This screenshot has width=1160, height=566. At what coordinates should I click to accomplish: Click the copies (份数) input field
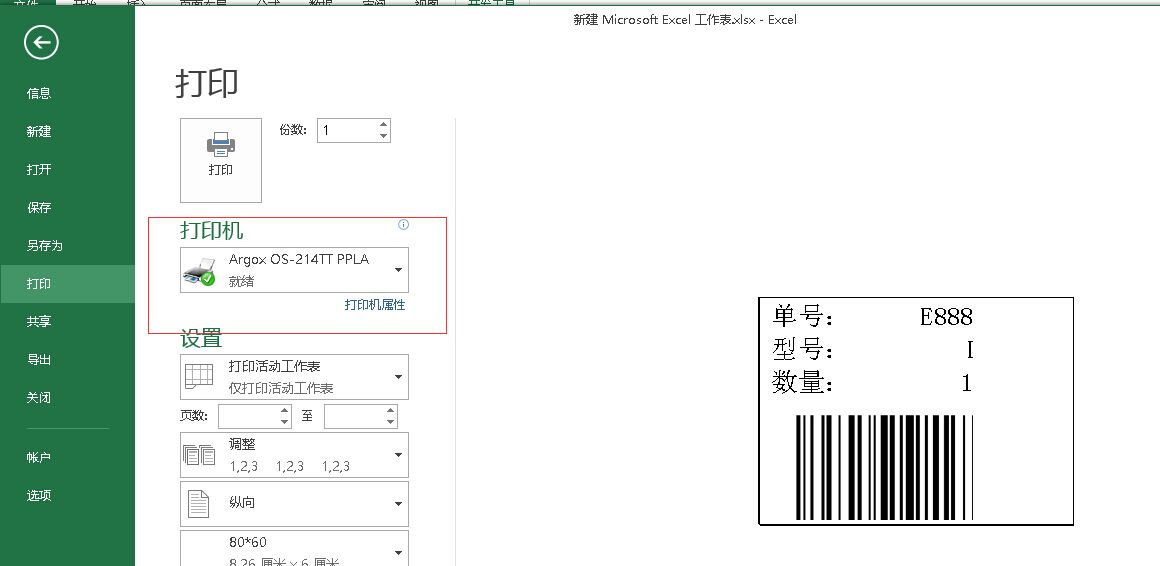pyautogui.click(x=346, y=131)
